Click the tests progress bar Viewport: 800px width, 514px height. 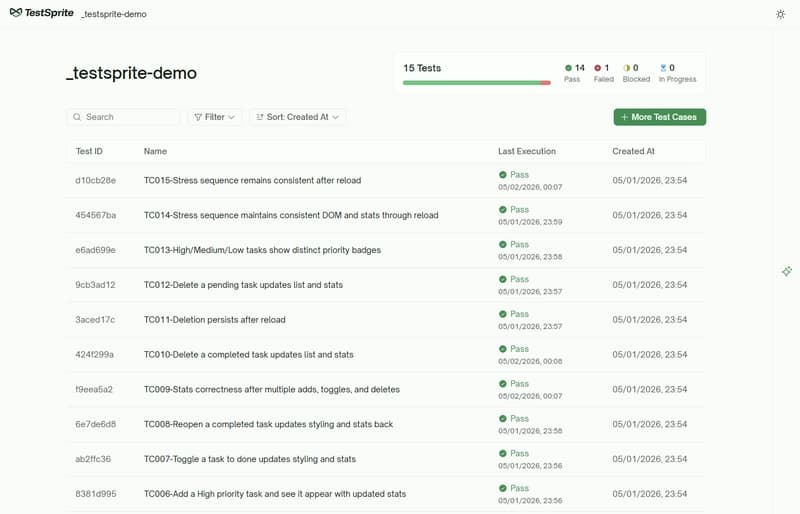pyautogui.click(x=477, y=83)
